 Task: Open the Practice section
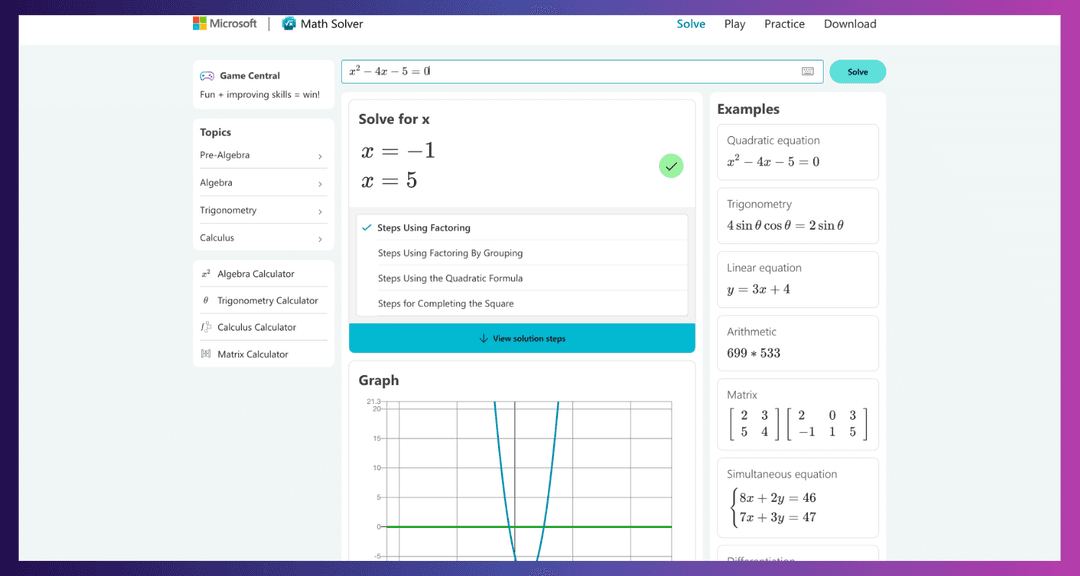point(784,23)
